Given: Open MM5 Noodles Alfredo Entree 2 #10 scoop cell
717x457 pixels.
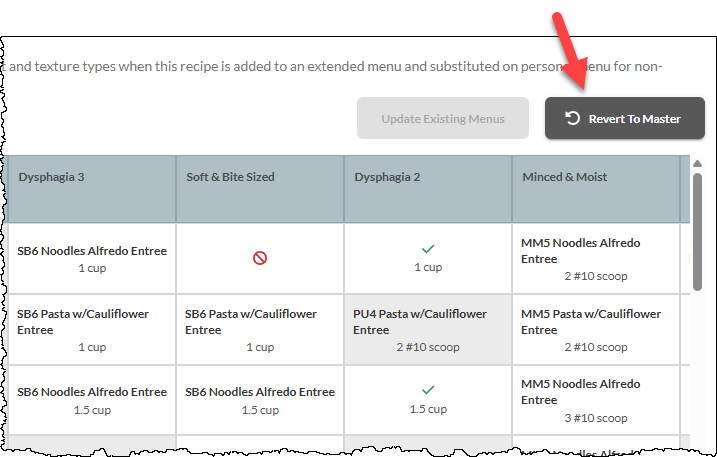Looking at the screenshot, I should (596, 258).
